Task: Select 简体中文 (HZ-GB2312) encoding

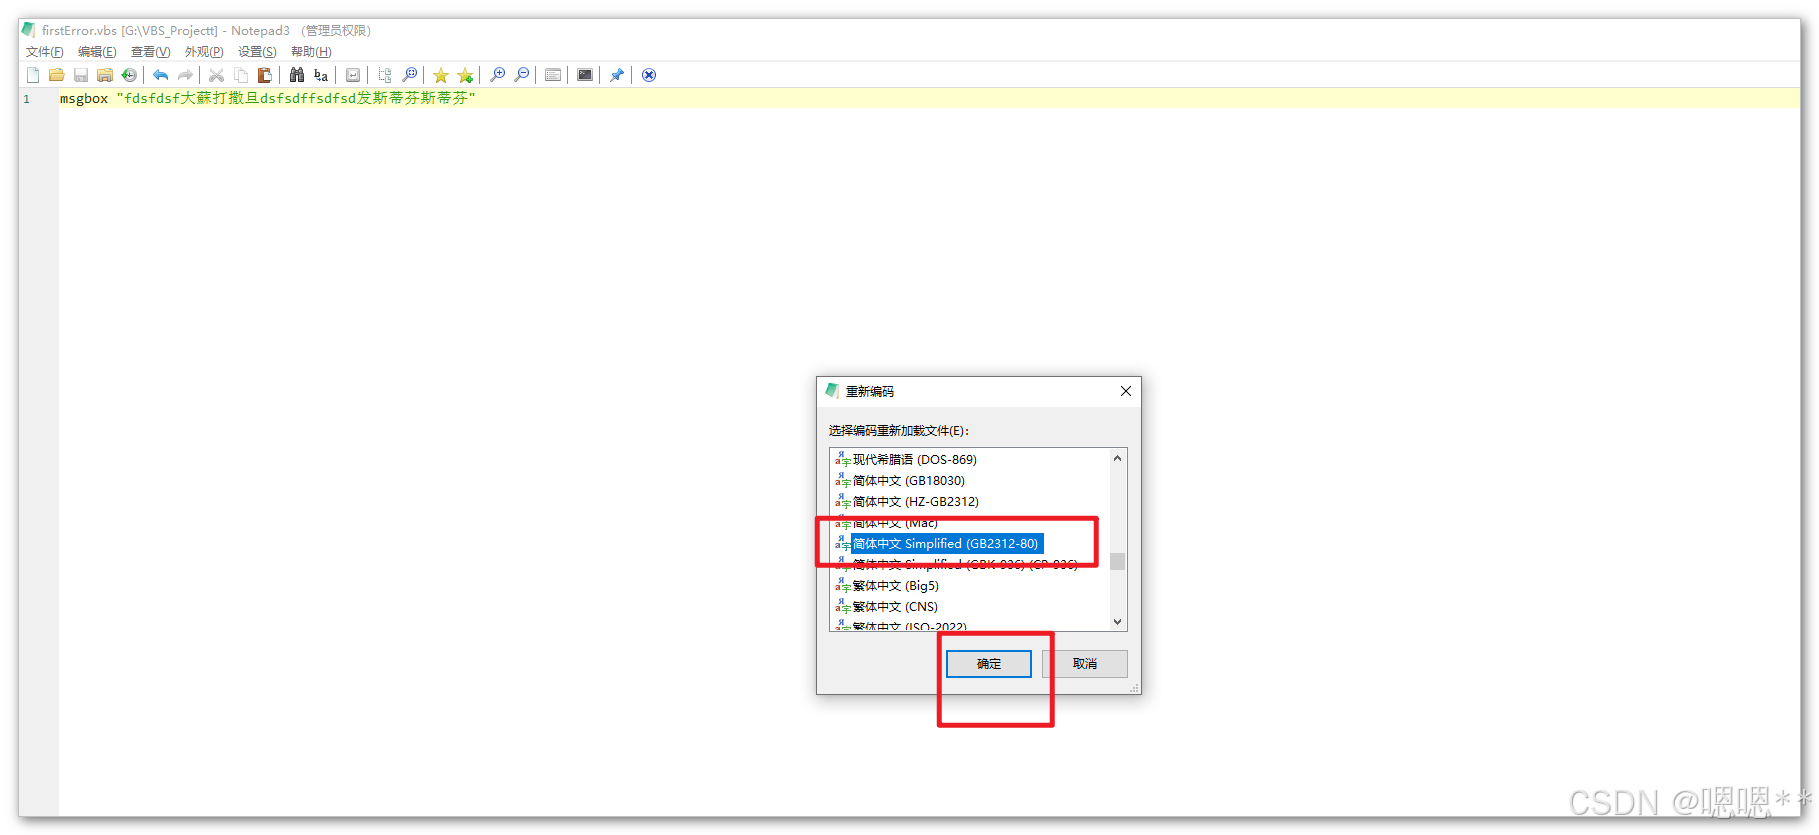Action: coord(907,502)
